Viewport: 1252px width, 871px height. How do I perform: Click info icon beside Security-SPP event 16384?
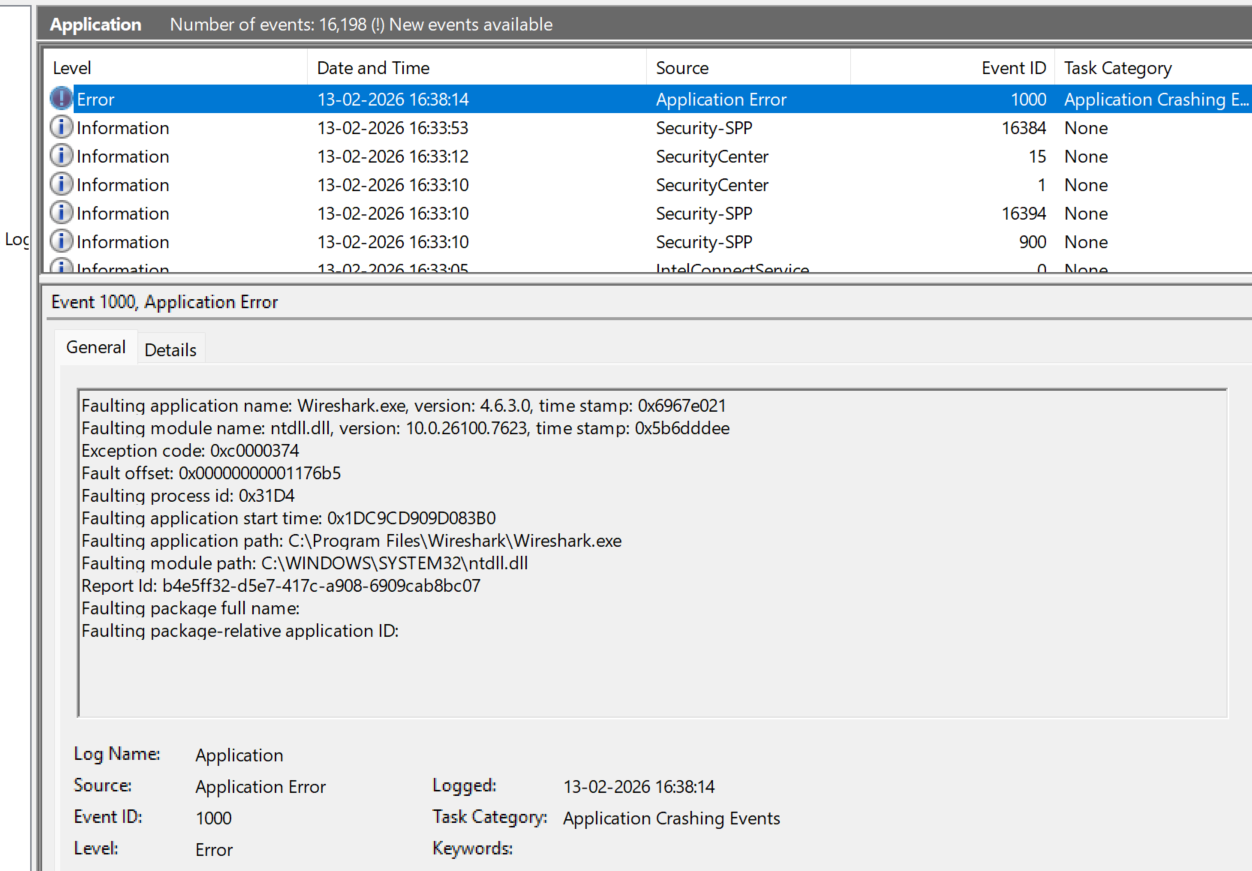62,128
